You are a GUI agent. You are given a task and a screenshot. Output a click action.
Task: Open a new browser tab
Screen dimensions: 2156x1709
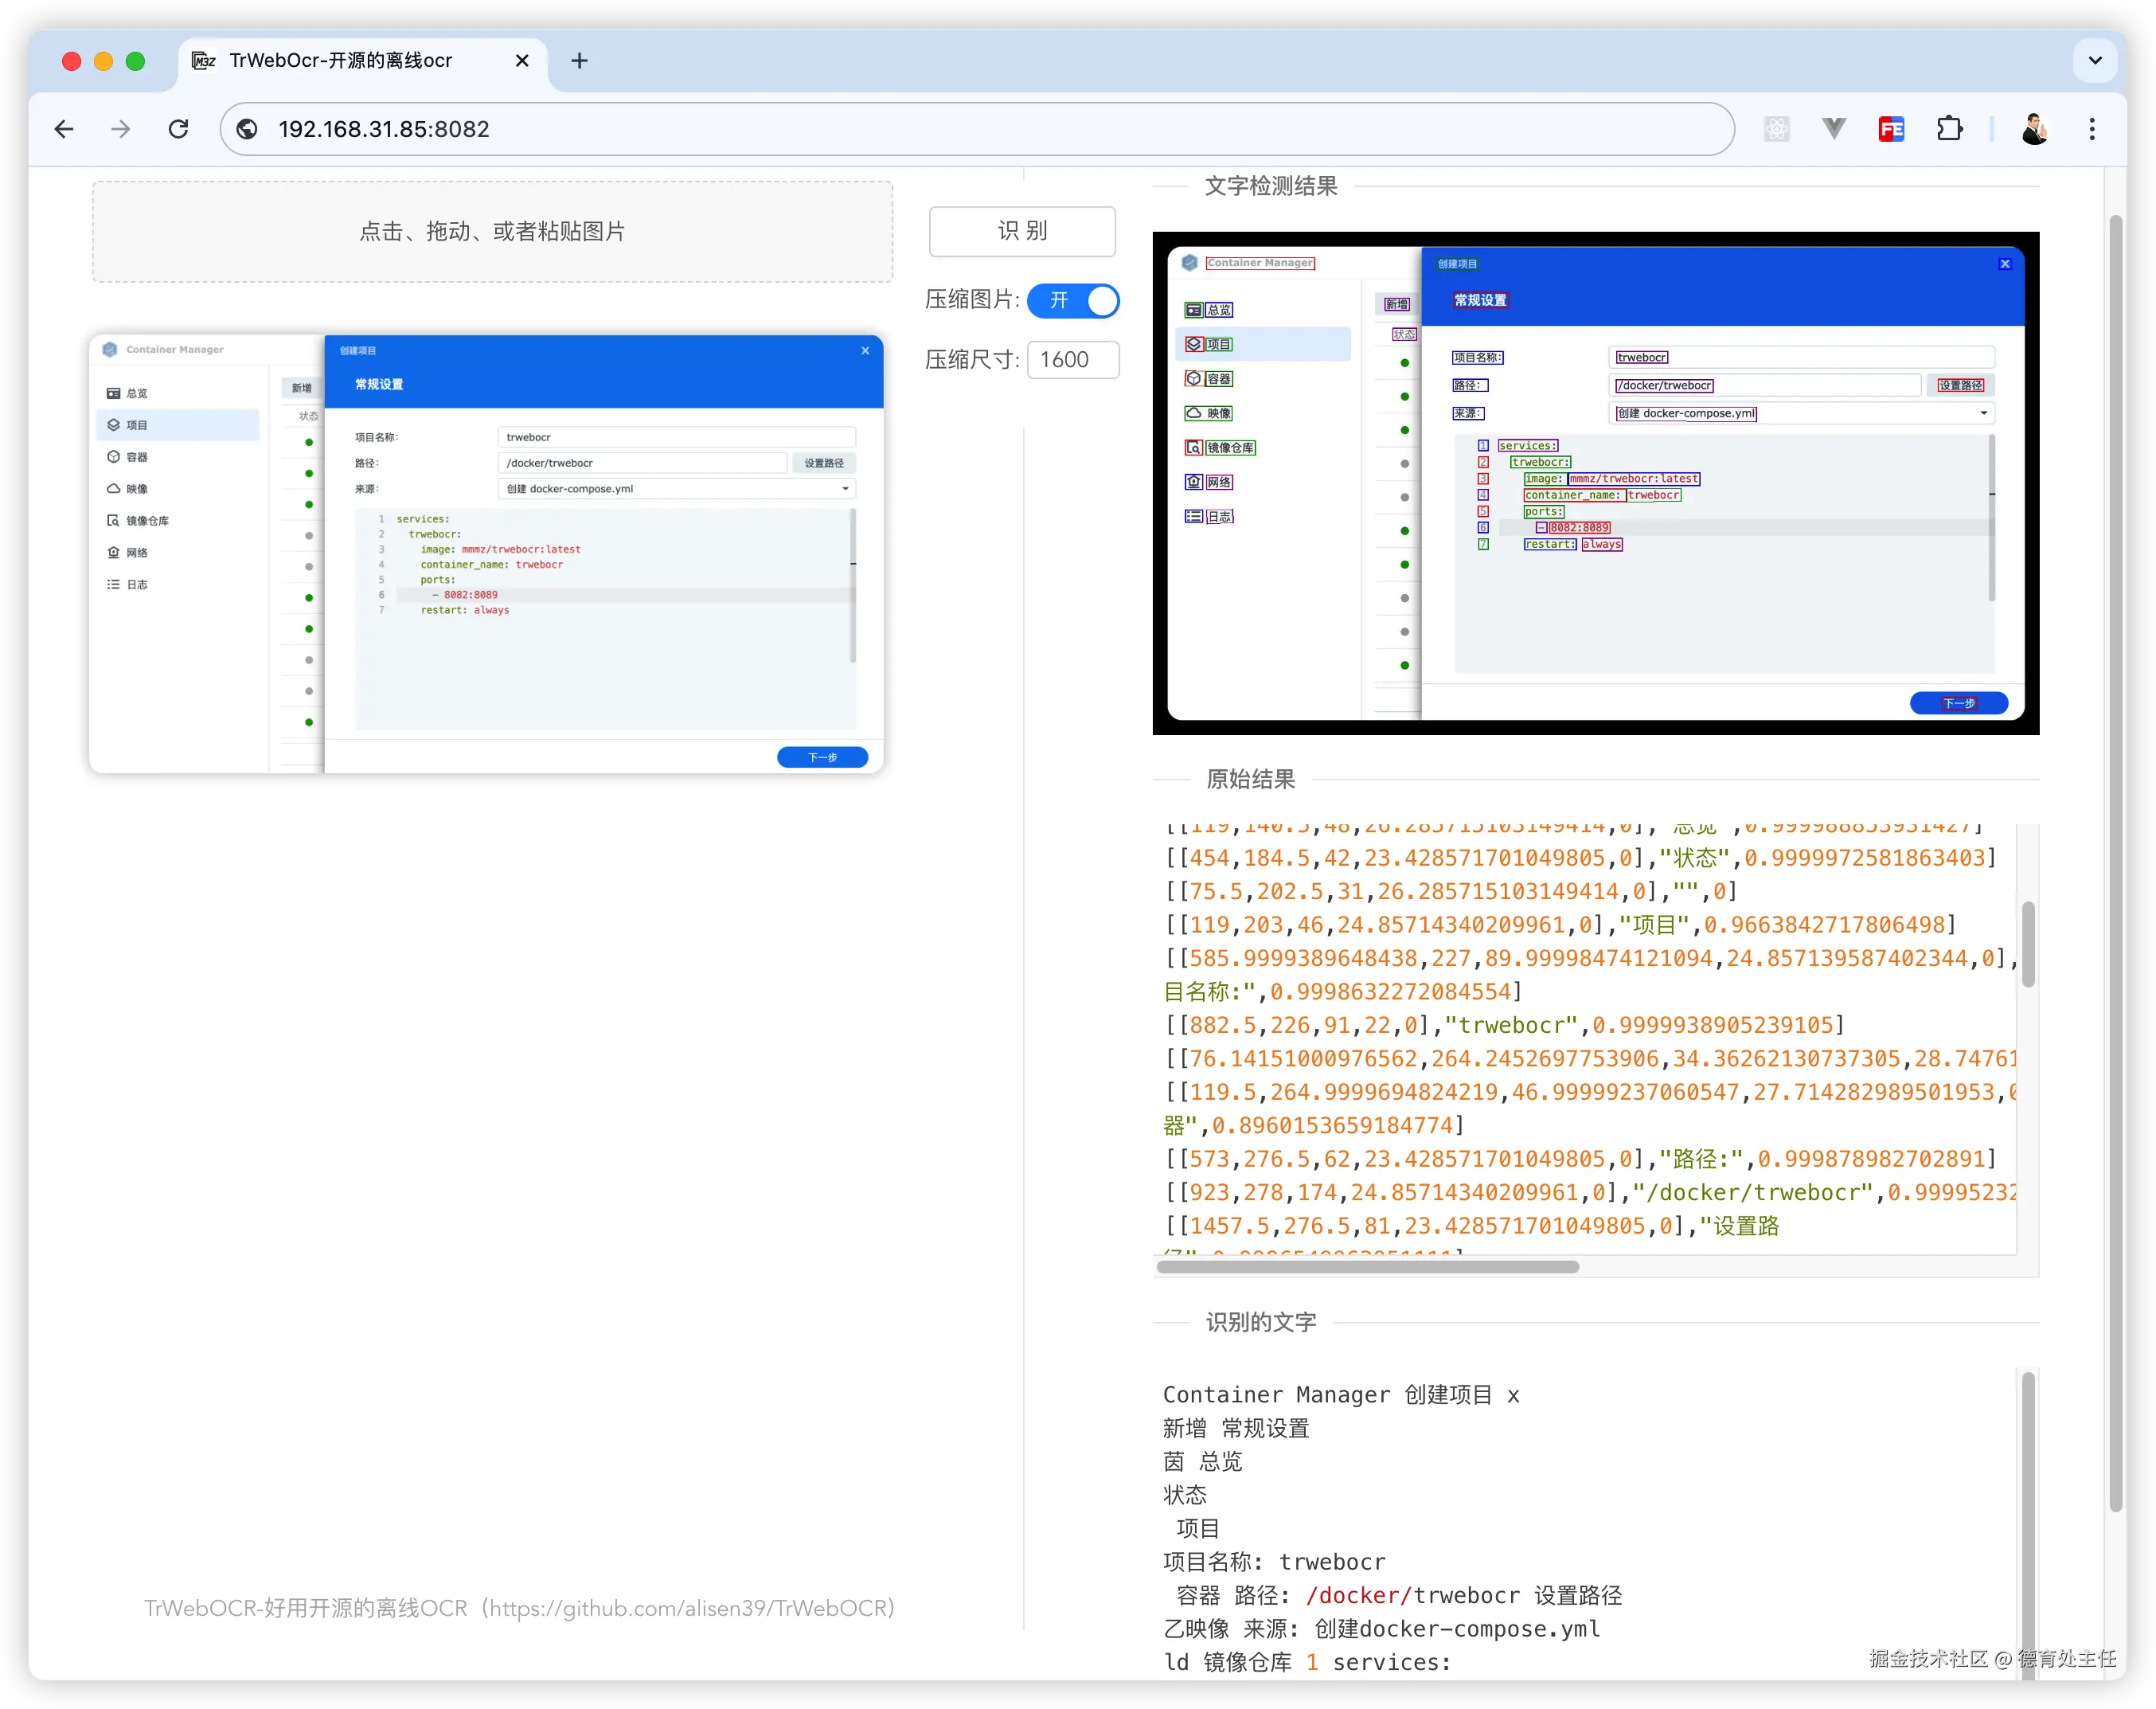[x=579, y=61]
